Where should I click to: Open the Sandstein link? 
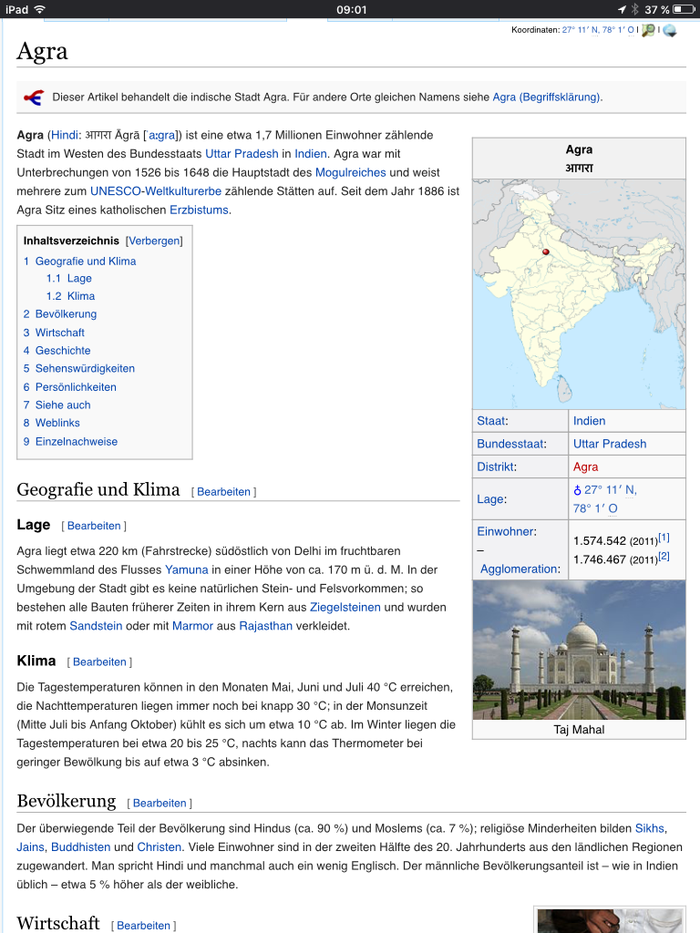pos(96,626)
